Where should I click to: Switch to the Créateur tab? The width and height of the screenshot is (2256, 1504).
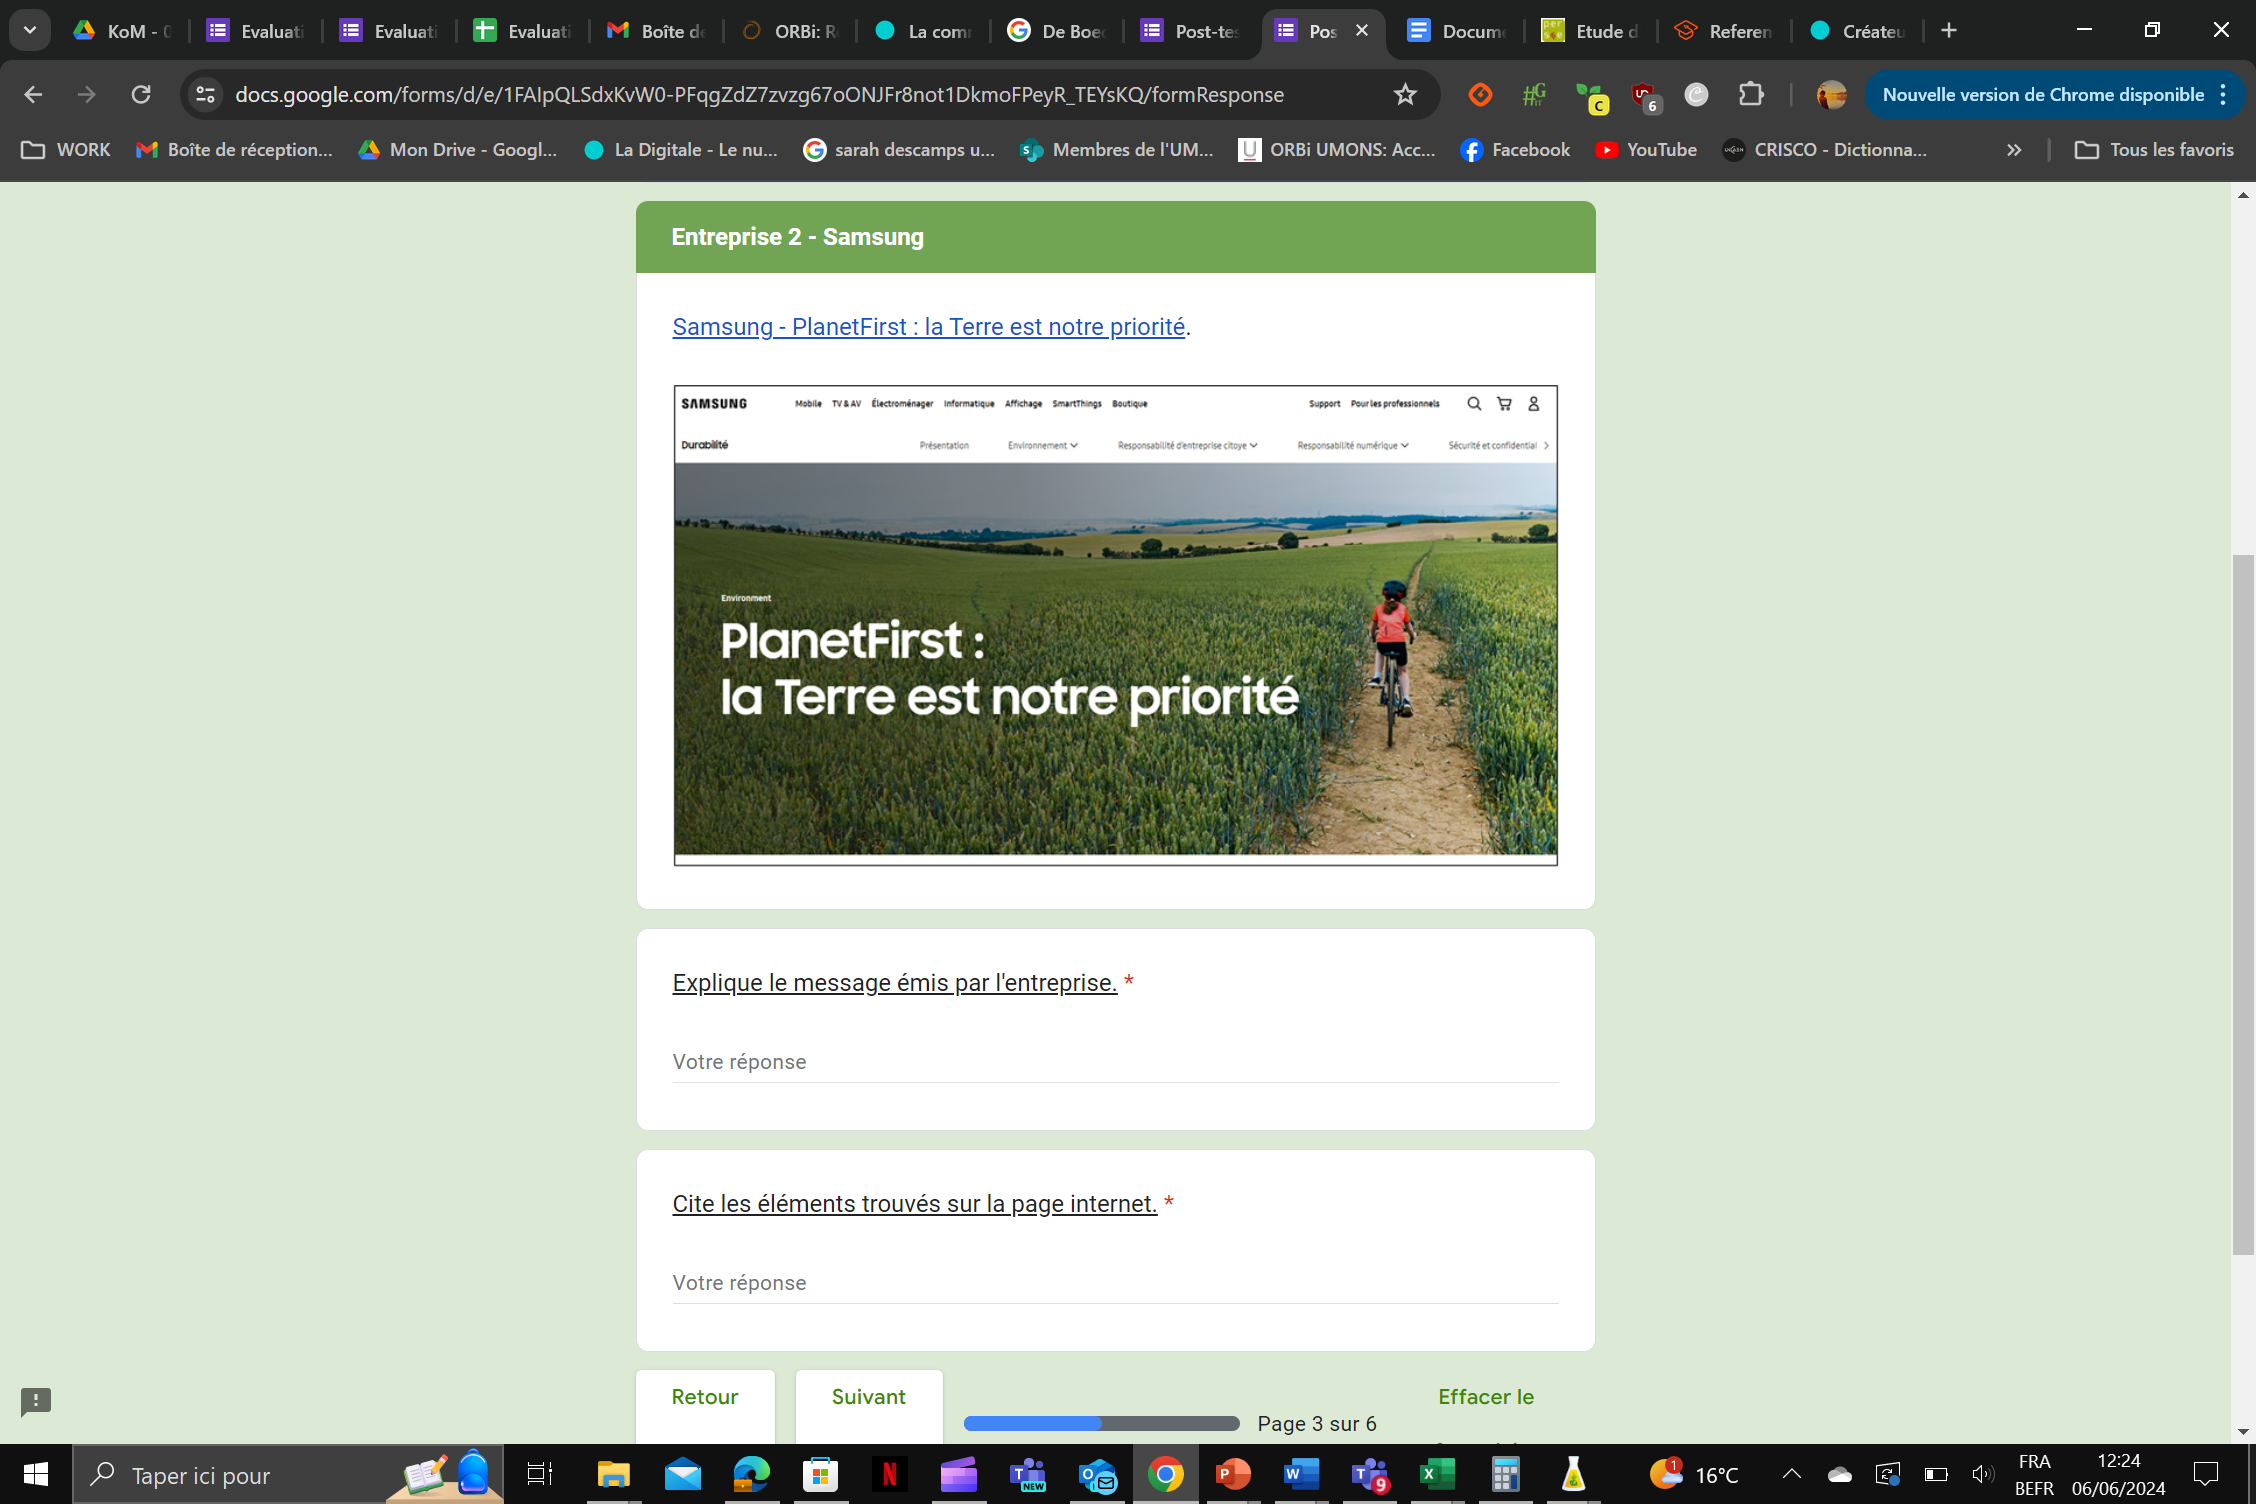click(1857, 31)
